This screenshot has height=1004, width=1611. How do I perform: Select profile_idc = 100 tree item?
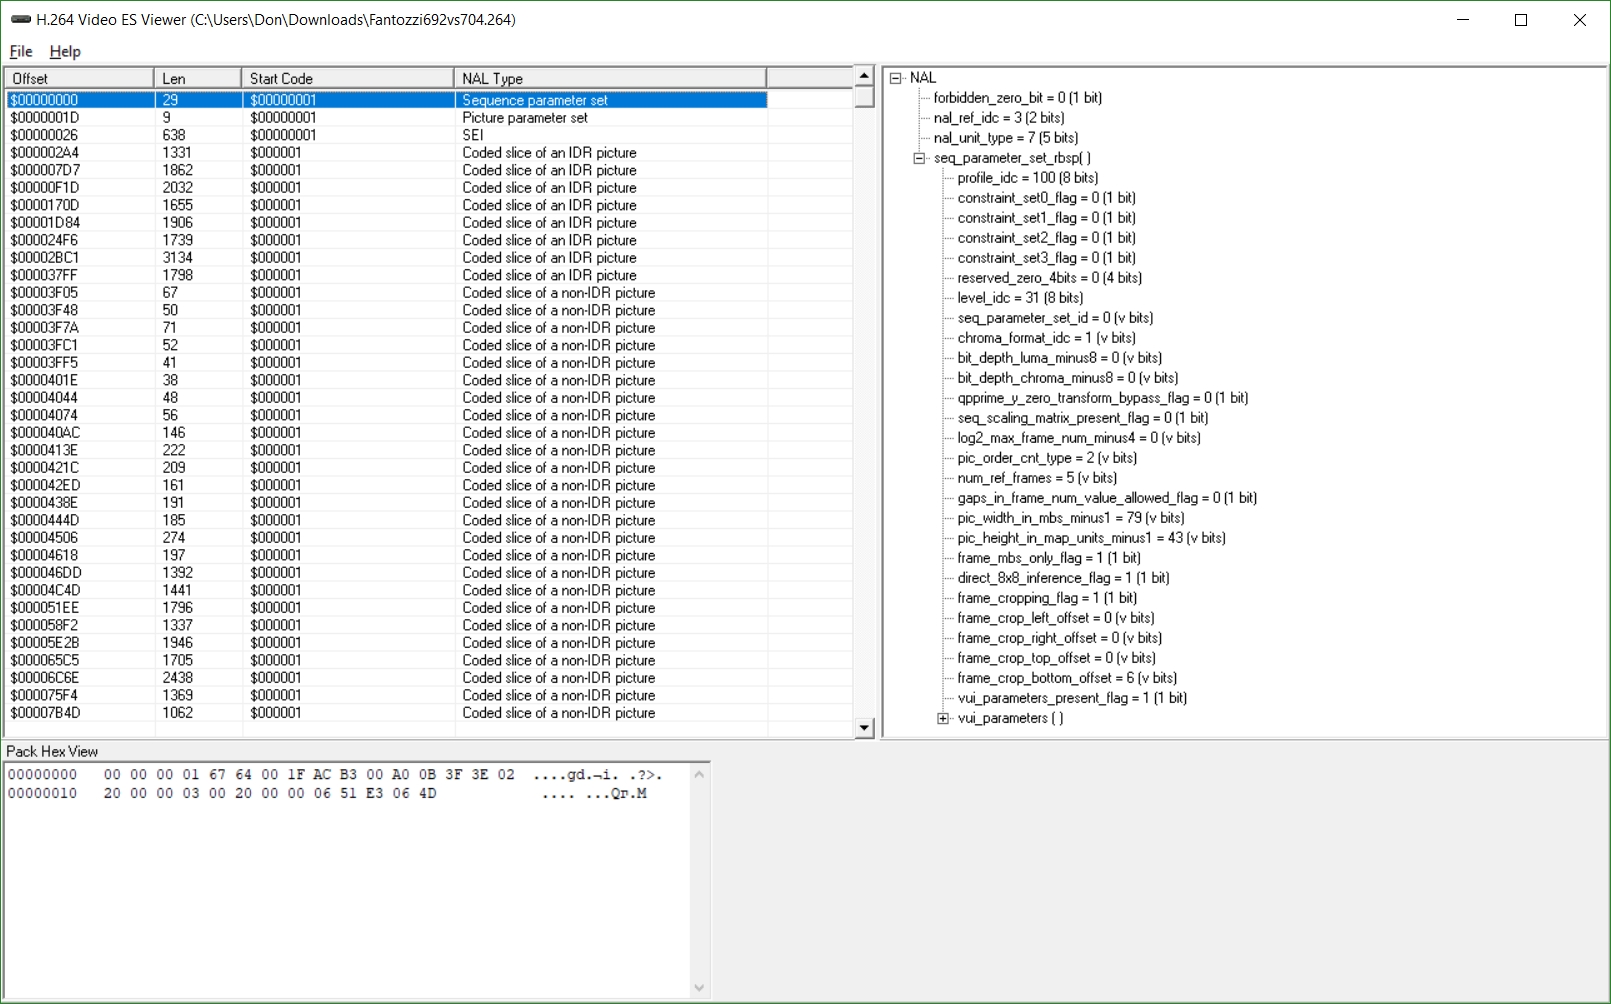(1028, 178)
